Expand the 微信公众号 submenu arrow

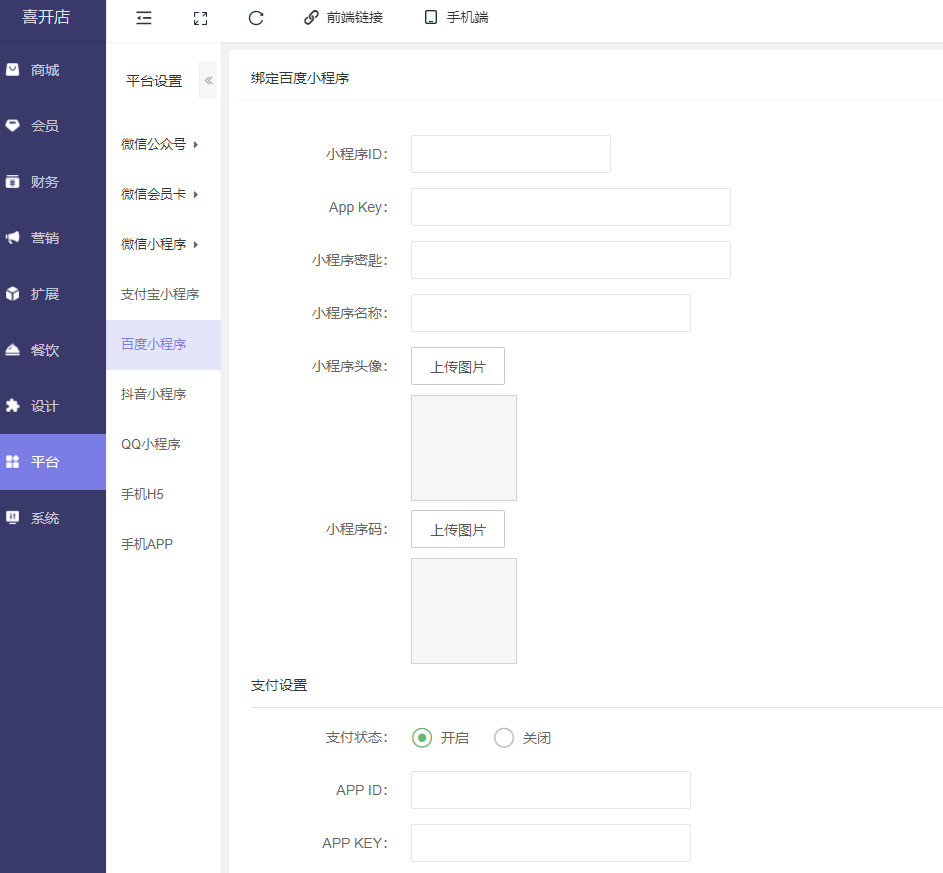tap(195, 144)
